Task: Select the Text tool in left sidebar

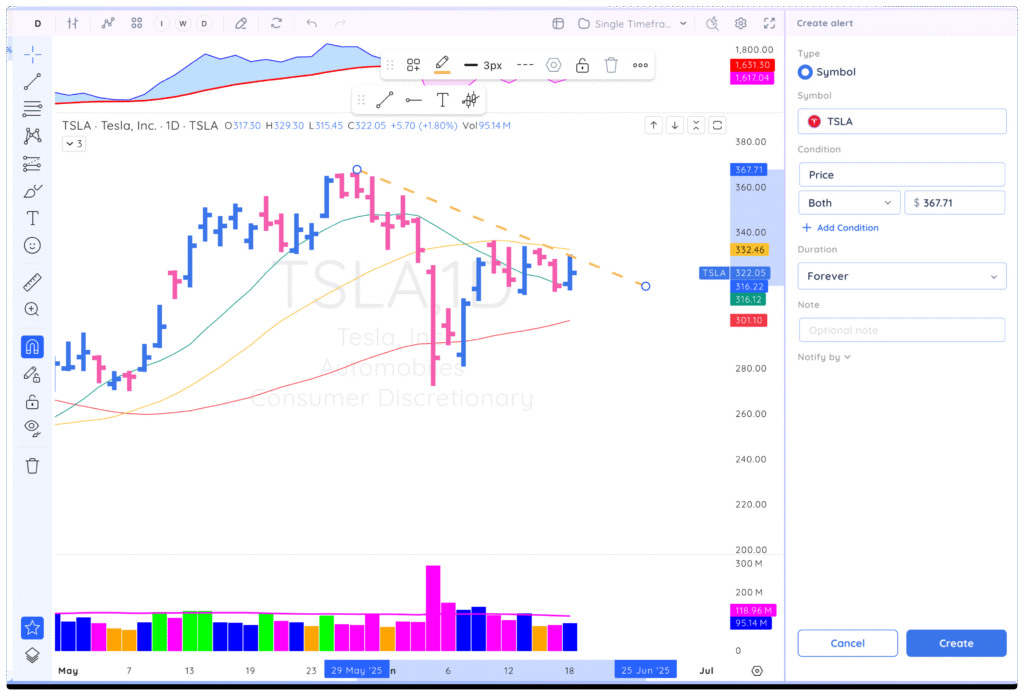Action: tap(32, 218)
